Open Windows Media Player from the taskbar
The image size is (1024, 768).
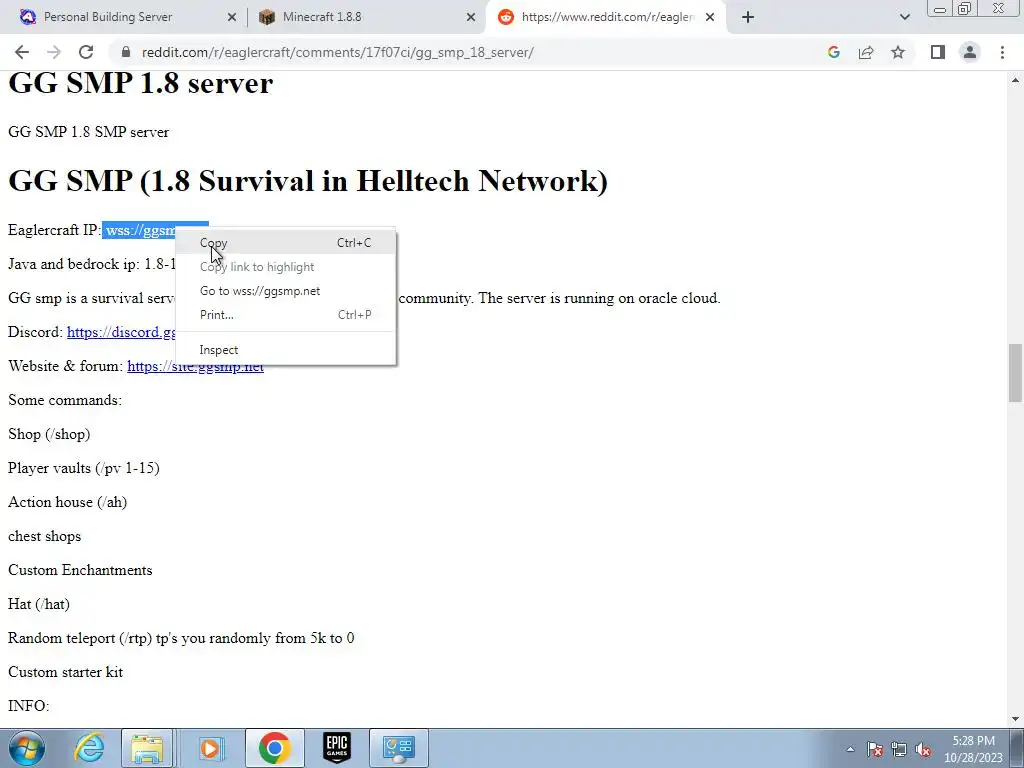pyautogui.click(x=210, y=748)
